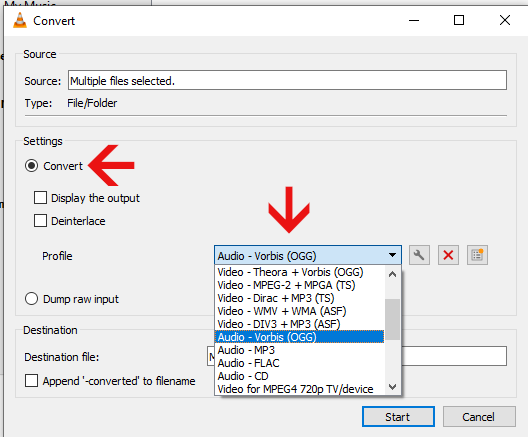Click the profile list scroll down arrow

(392, 386)
